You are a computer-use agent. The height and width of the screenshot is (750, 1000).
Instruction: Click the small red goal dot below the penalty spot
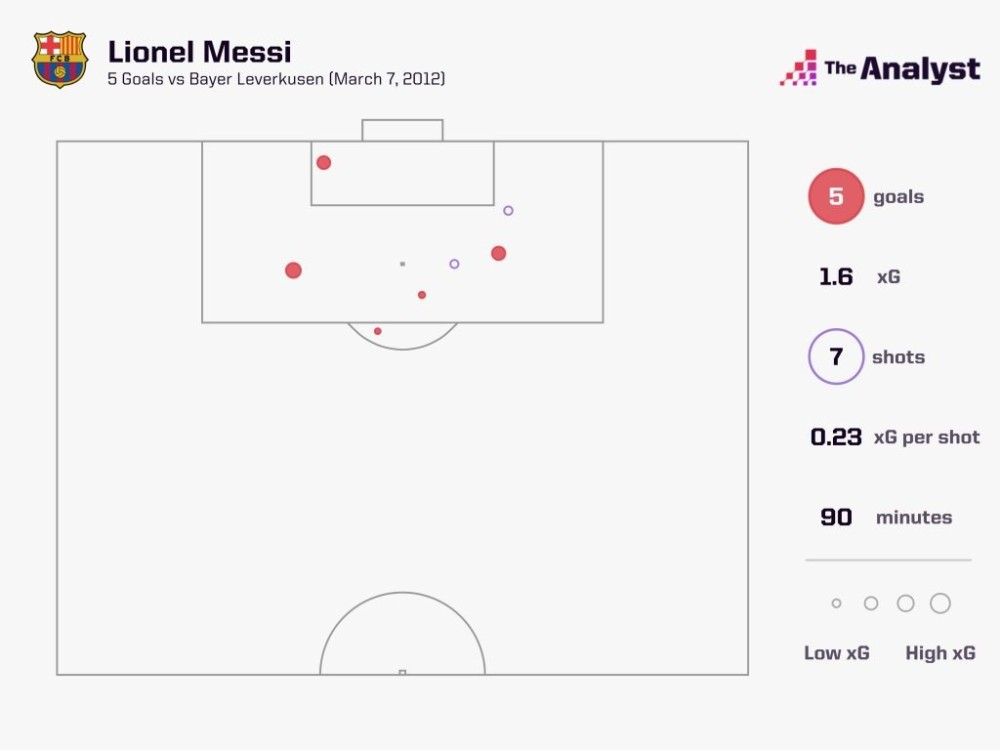[x=422, y=295]
